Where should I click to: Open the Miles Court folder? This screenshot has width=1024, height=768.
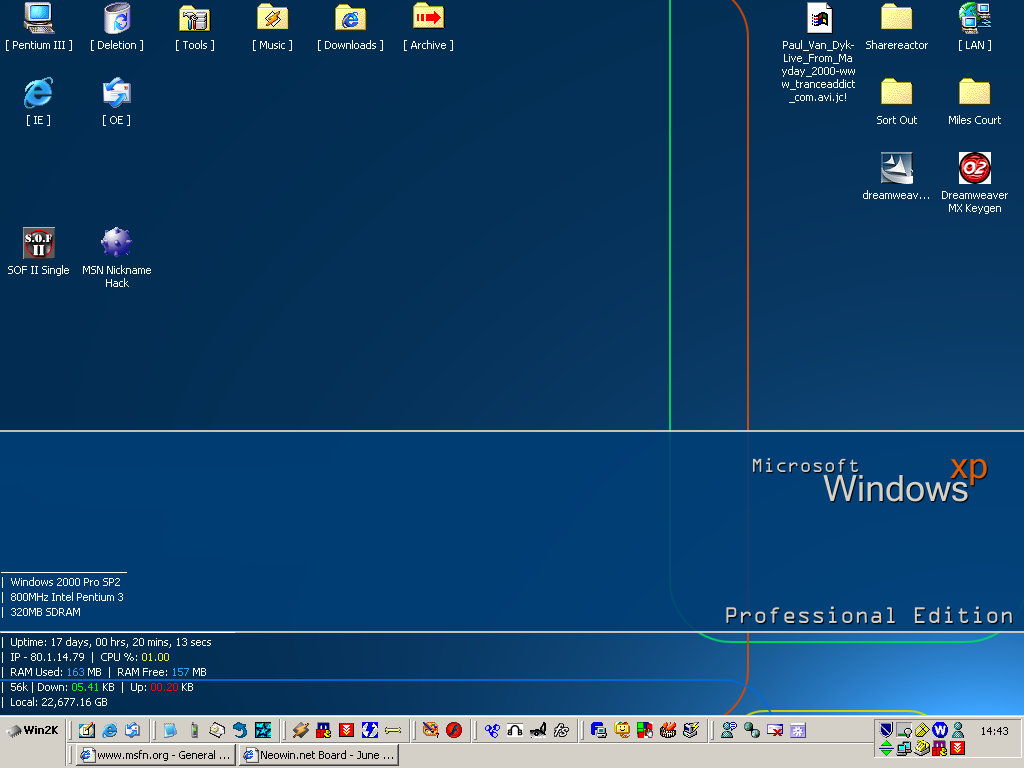click(975, 93)
